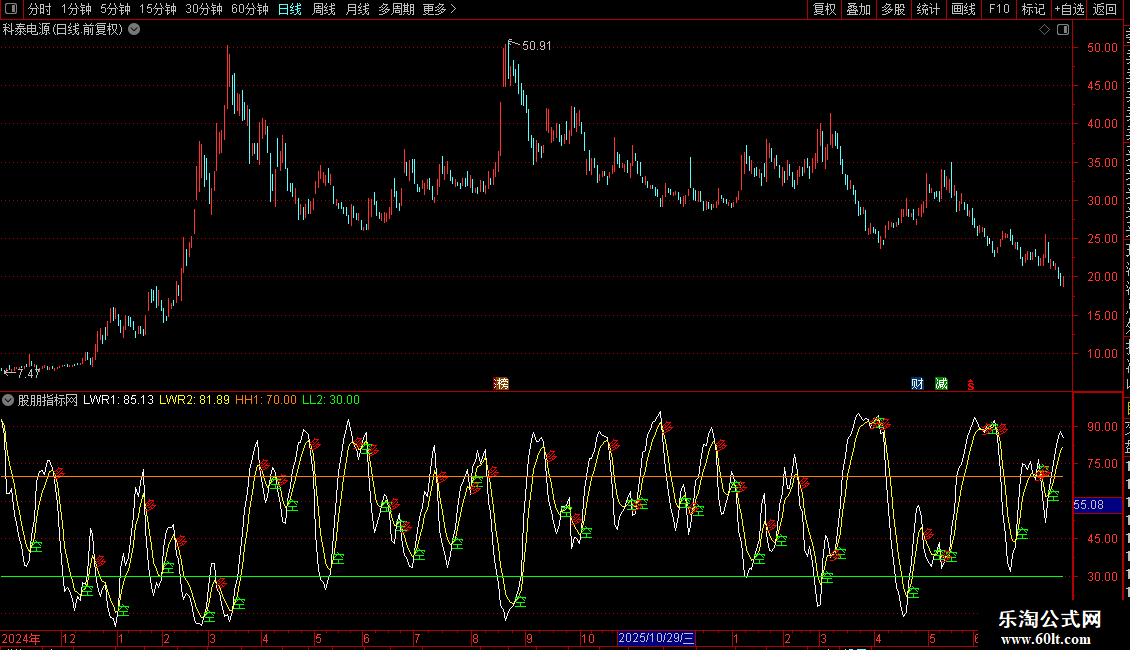This screenshot has height=650, width=1130.
Task: Open the F10 company info
Action: coord(999,9)
